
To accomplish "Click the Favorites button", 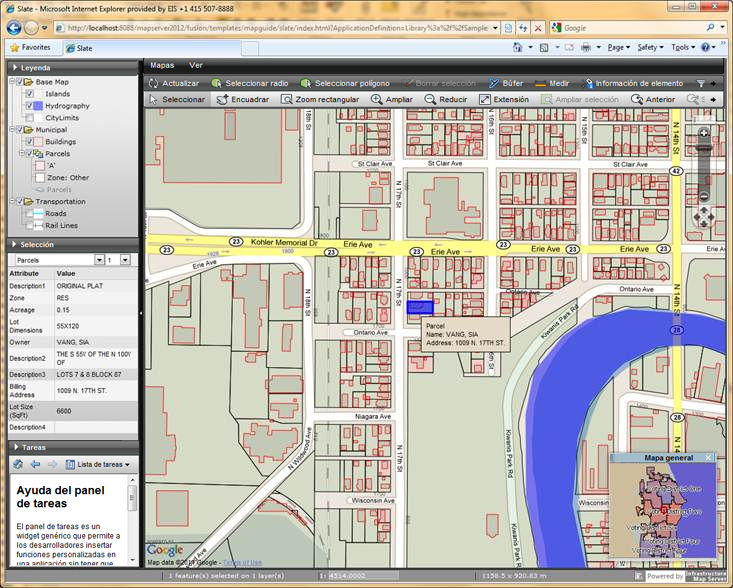I will pos(30,47).
